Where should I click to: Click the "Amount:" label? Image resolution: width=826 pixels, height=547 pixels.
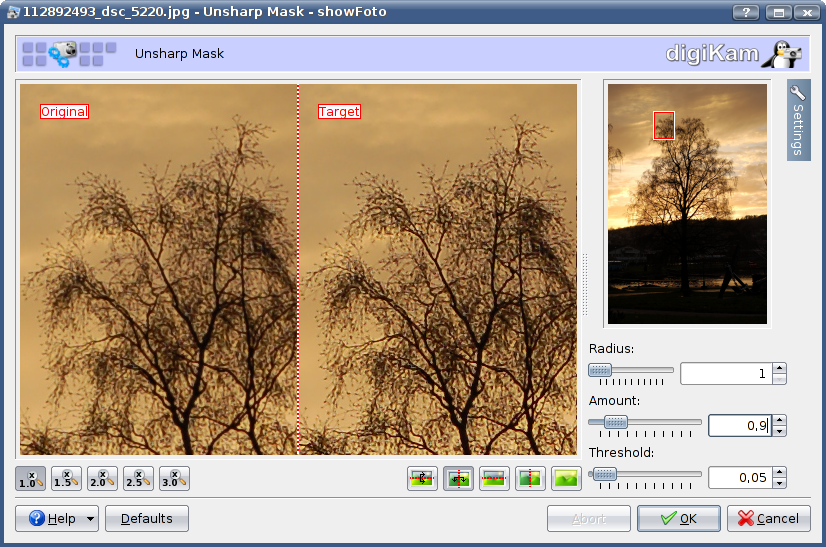coord(614,401)
